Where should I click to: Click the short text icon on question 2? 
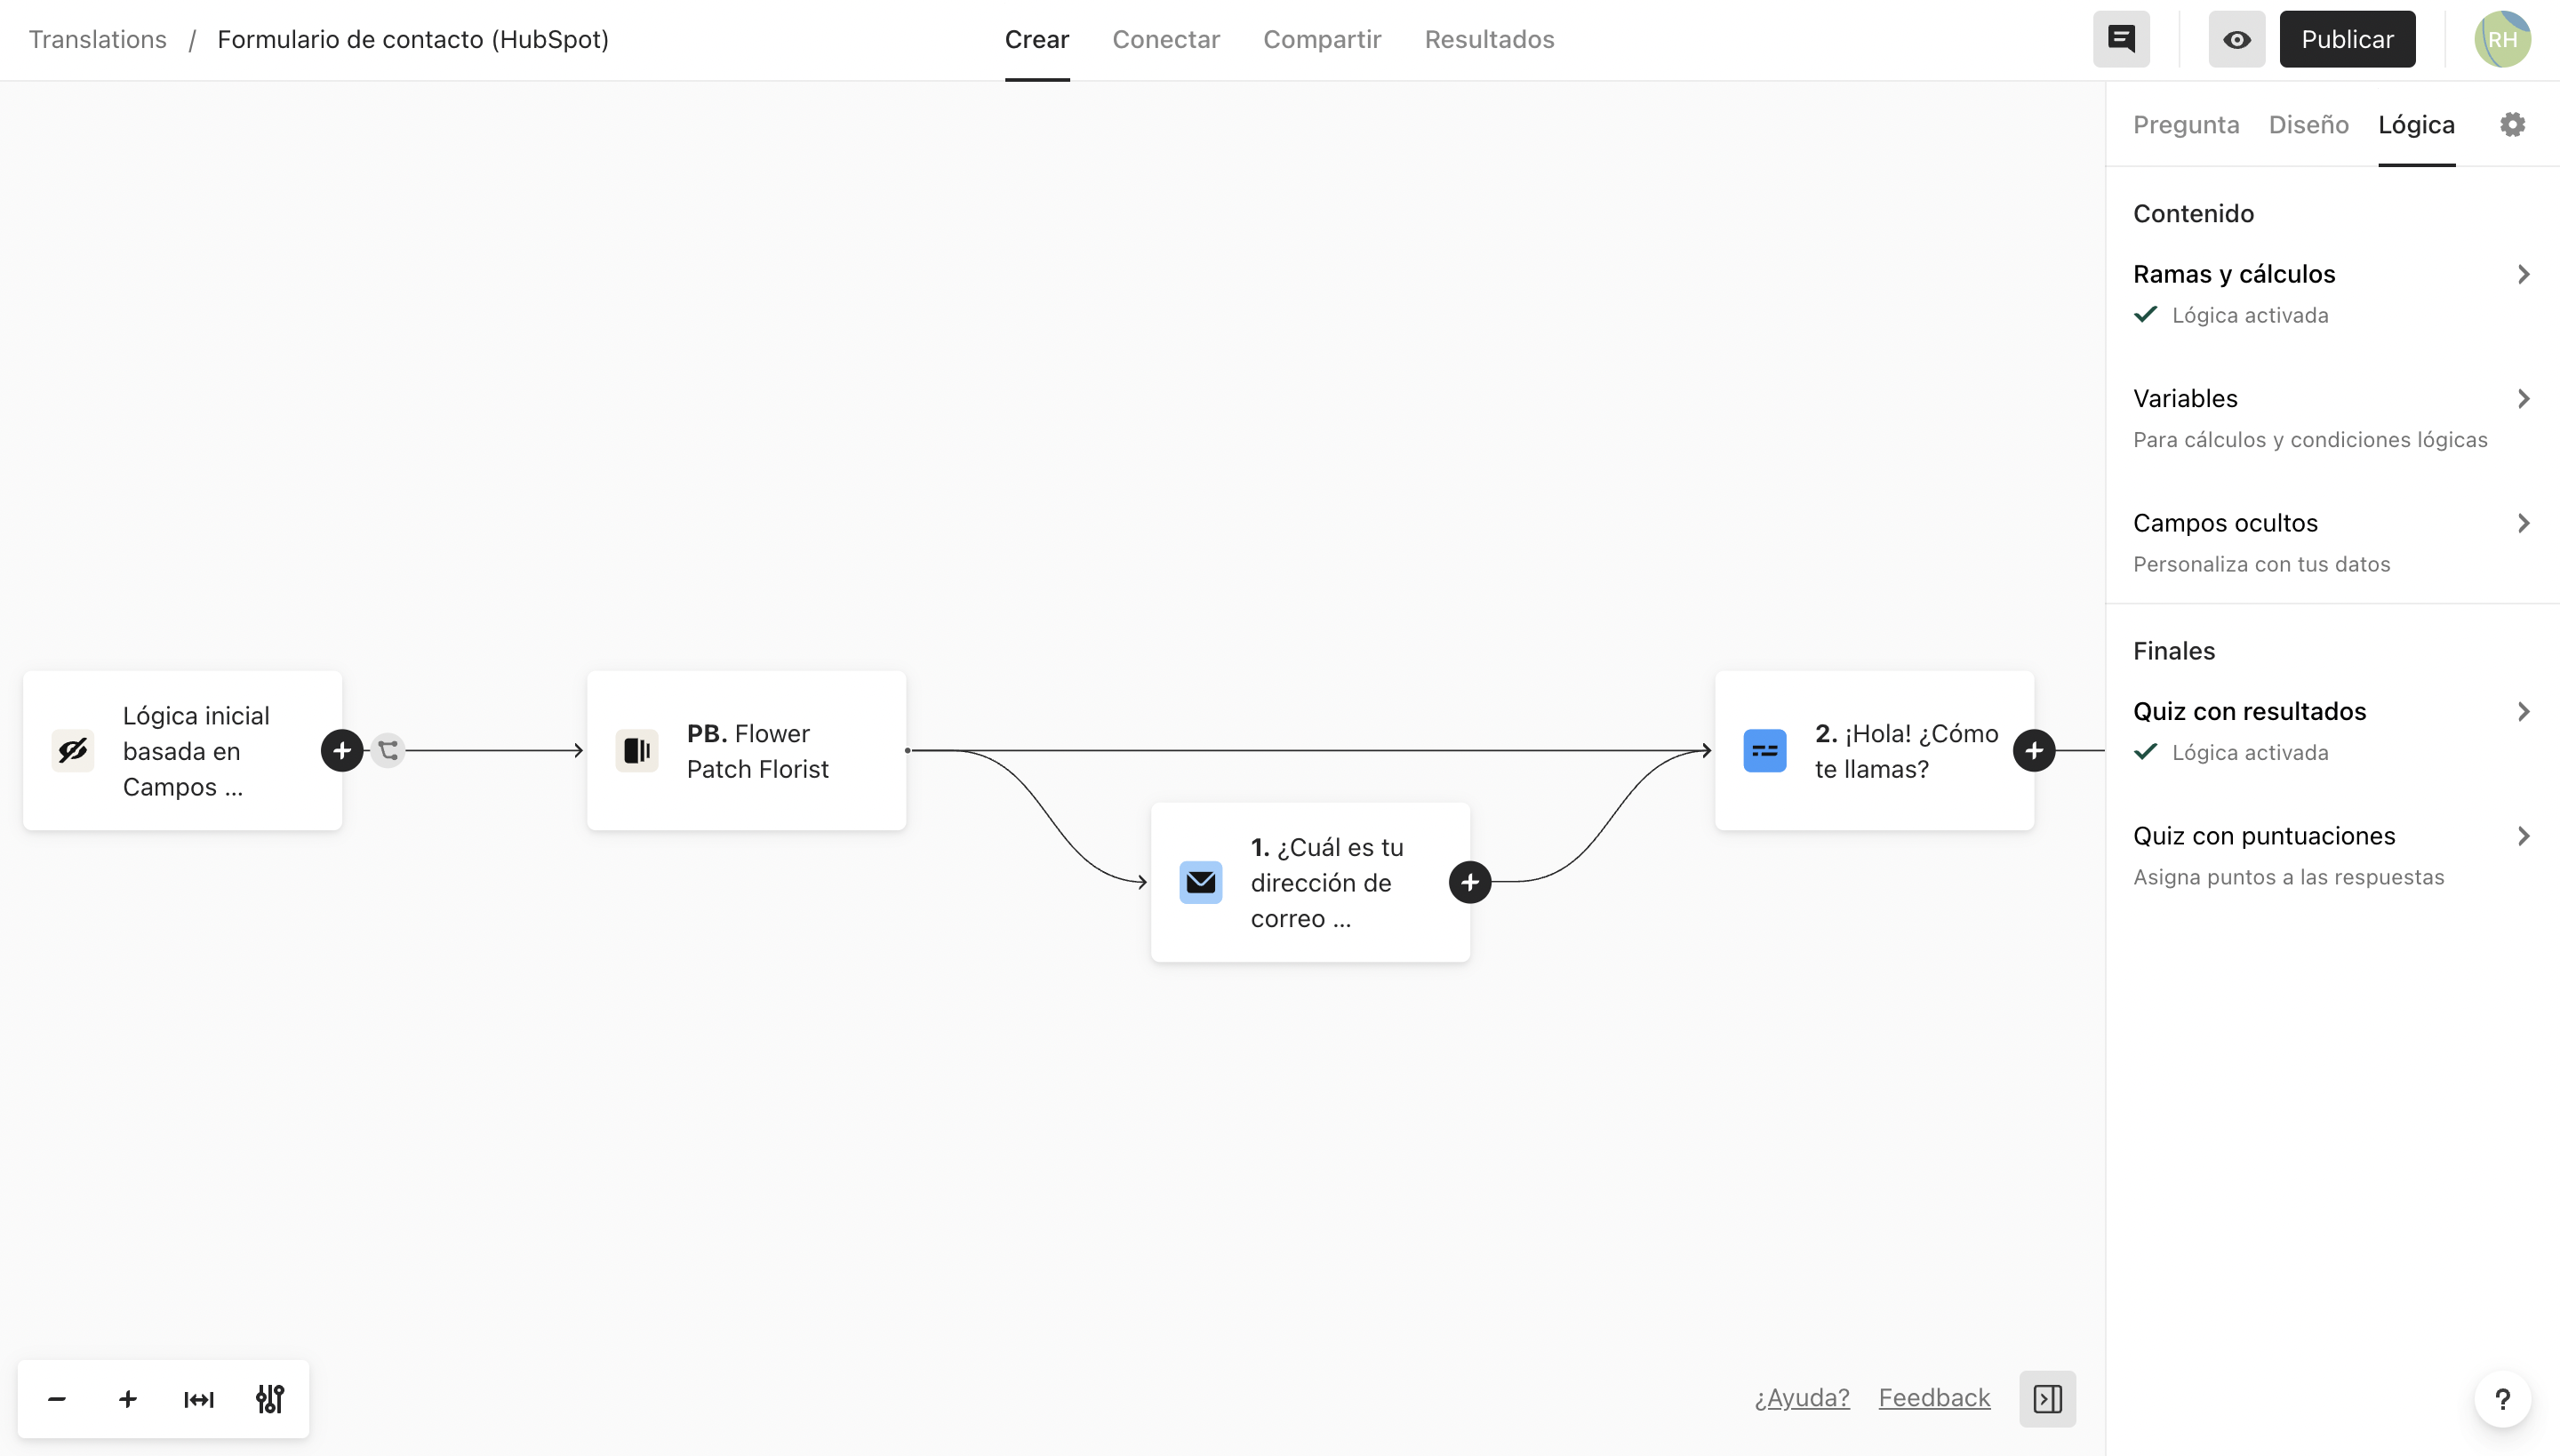pyautogui.click(x=1765, y=750)
